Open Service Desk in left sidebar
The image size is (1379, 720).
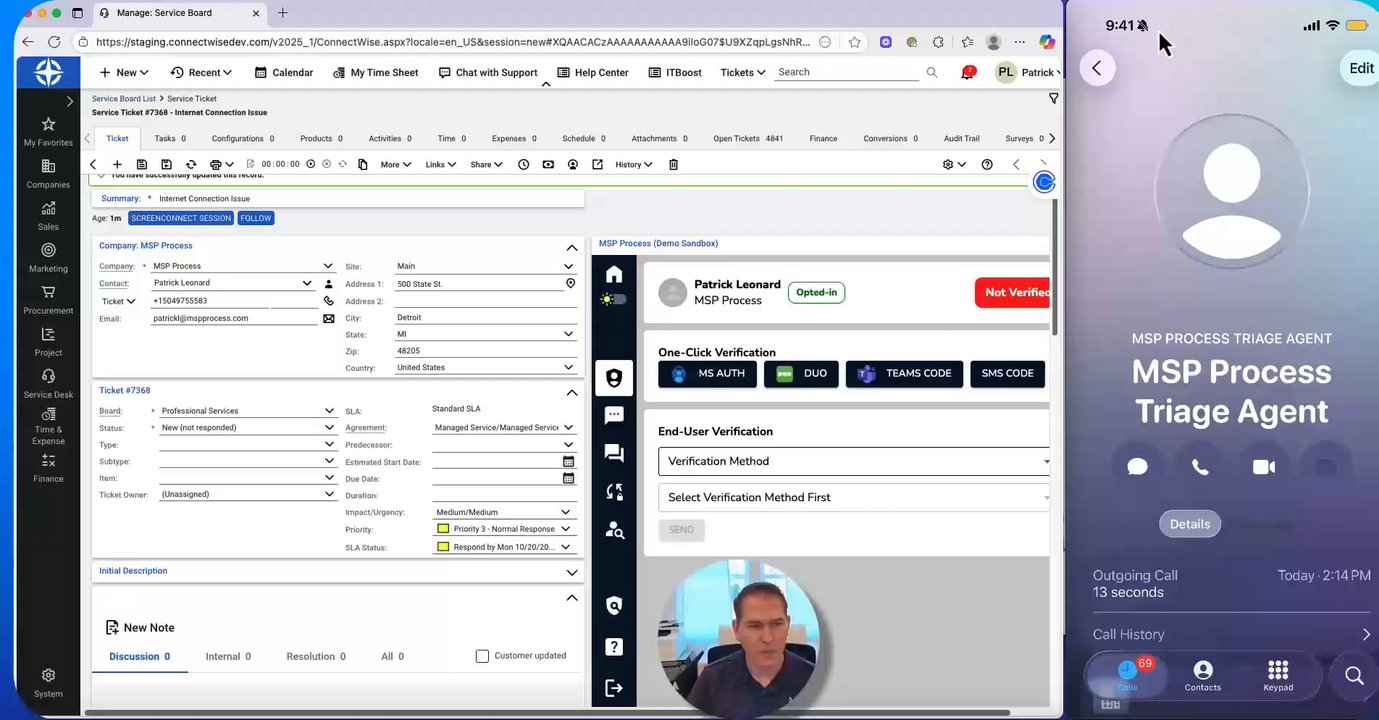coord(48,384)
